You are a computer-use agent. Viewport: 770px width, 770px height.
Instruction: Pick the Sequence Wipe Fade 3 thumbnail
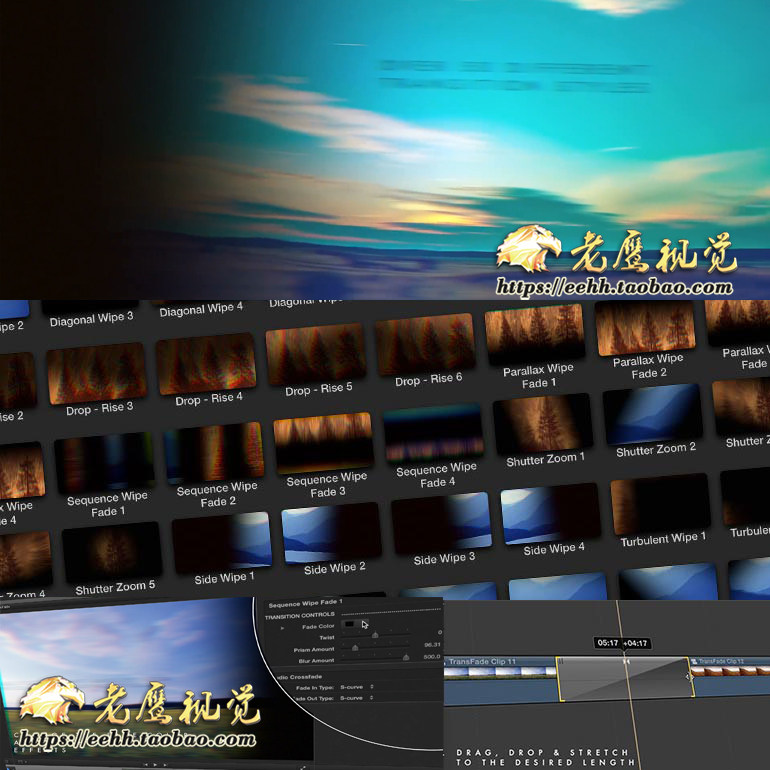click(x=324, y=443)
